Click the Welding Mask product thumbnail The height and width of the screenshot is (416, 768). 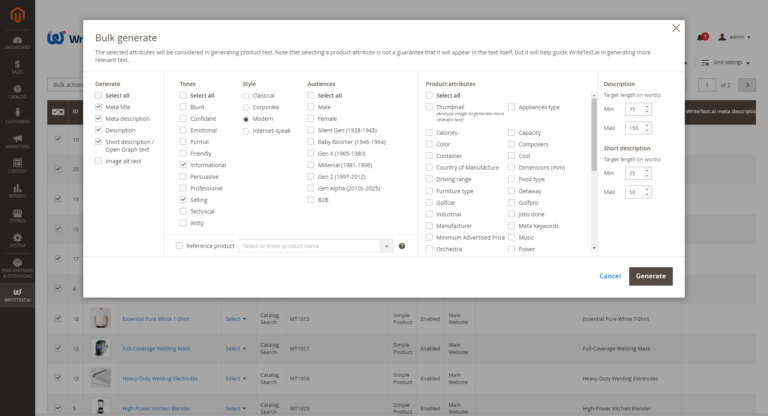(100, 348)
